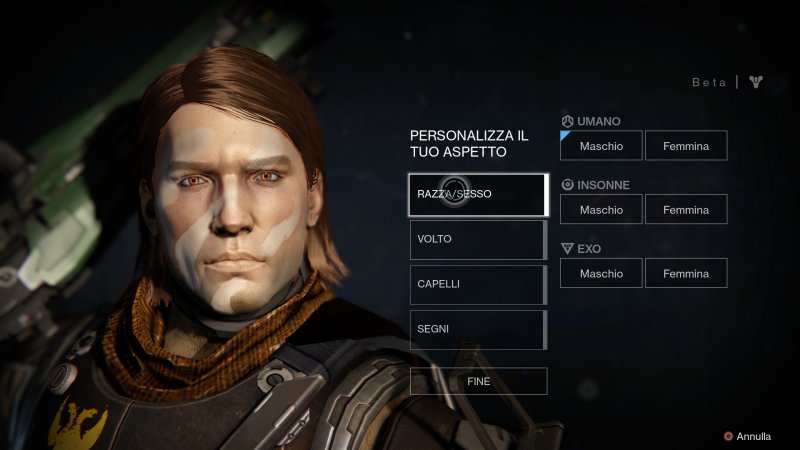Click the Destiny tricorn logo icon
Viewport: 800px width, 450px height.
pyautogui.click(x=756, y=82)
